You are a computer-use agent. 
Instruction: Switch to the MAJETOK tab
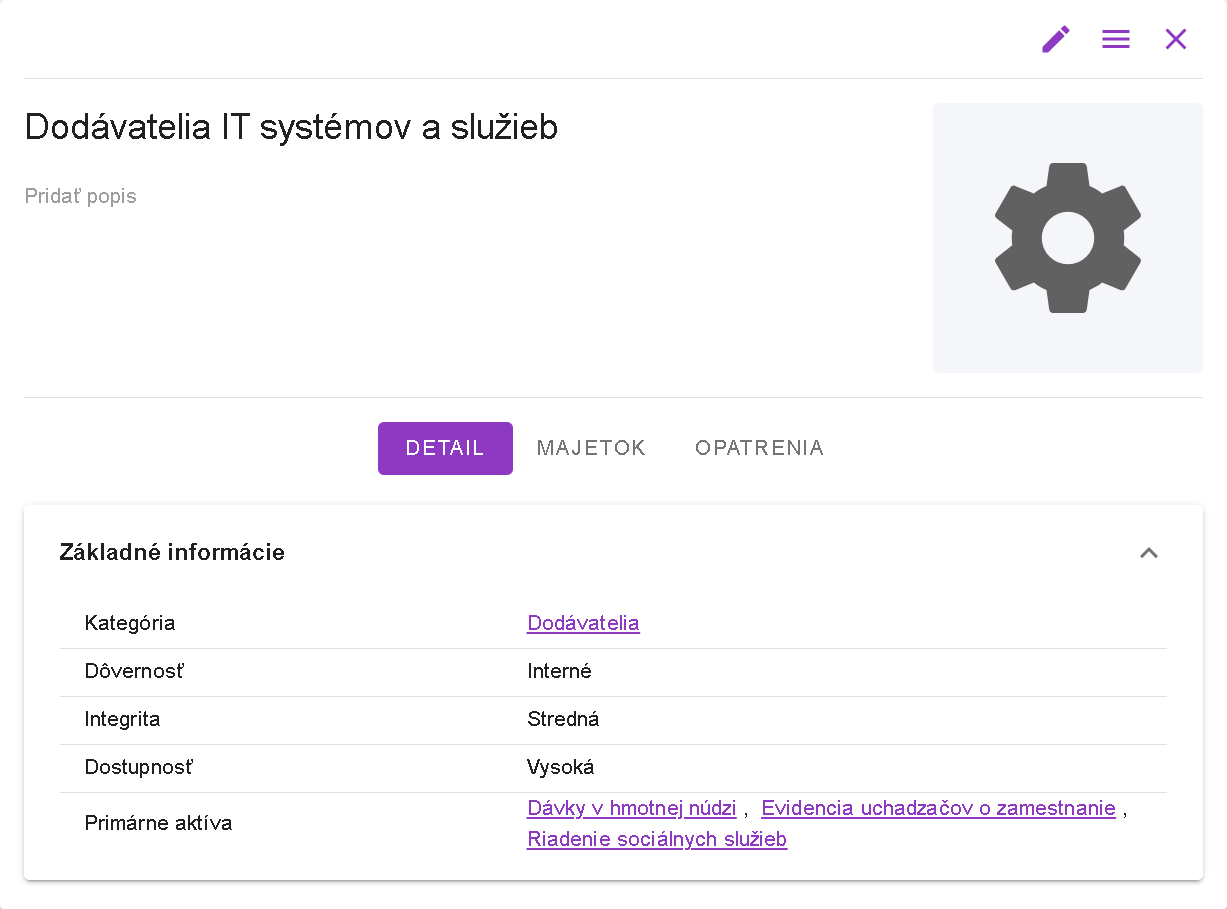point(591,448)
